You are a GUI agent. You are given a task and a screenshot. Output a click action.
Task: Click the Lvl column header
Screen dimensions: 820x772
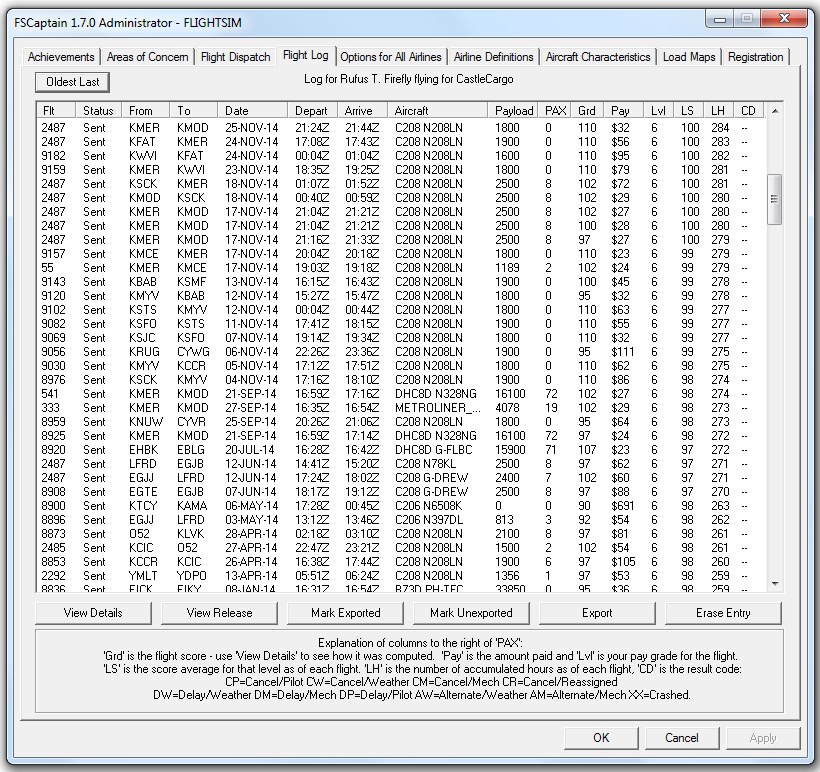[658, 110]
